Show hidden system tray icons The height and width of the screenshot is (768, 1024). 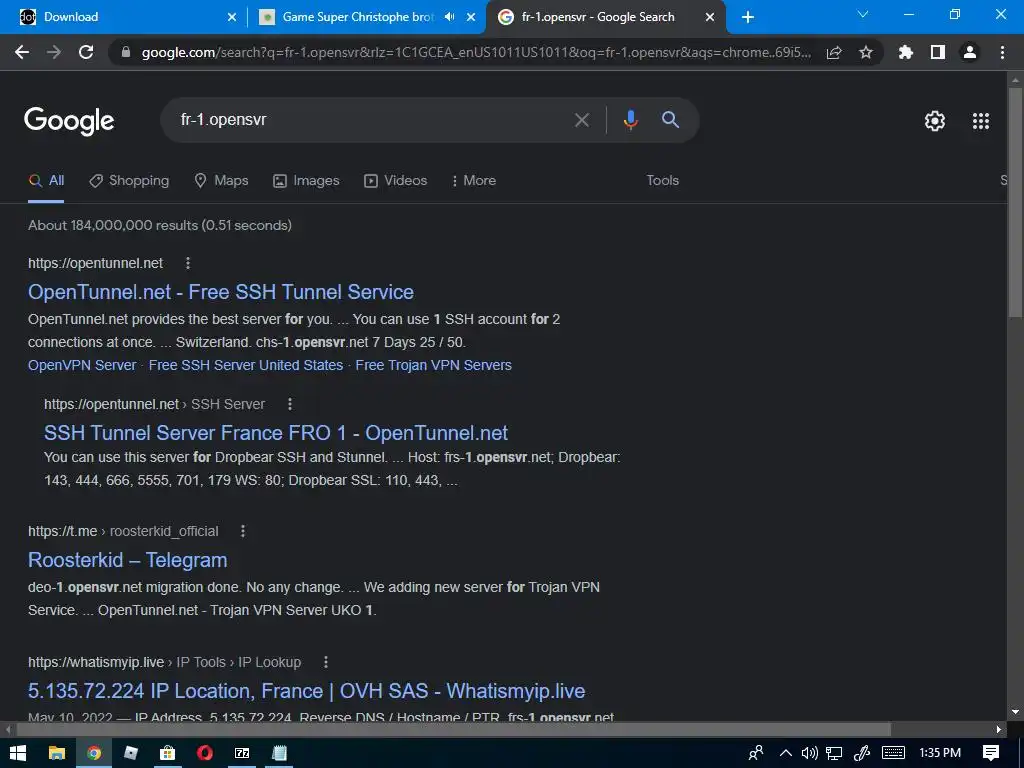coord(786,753)
